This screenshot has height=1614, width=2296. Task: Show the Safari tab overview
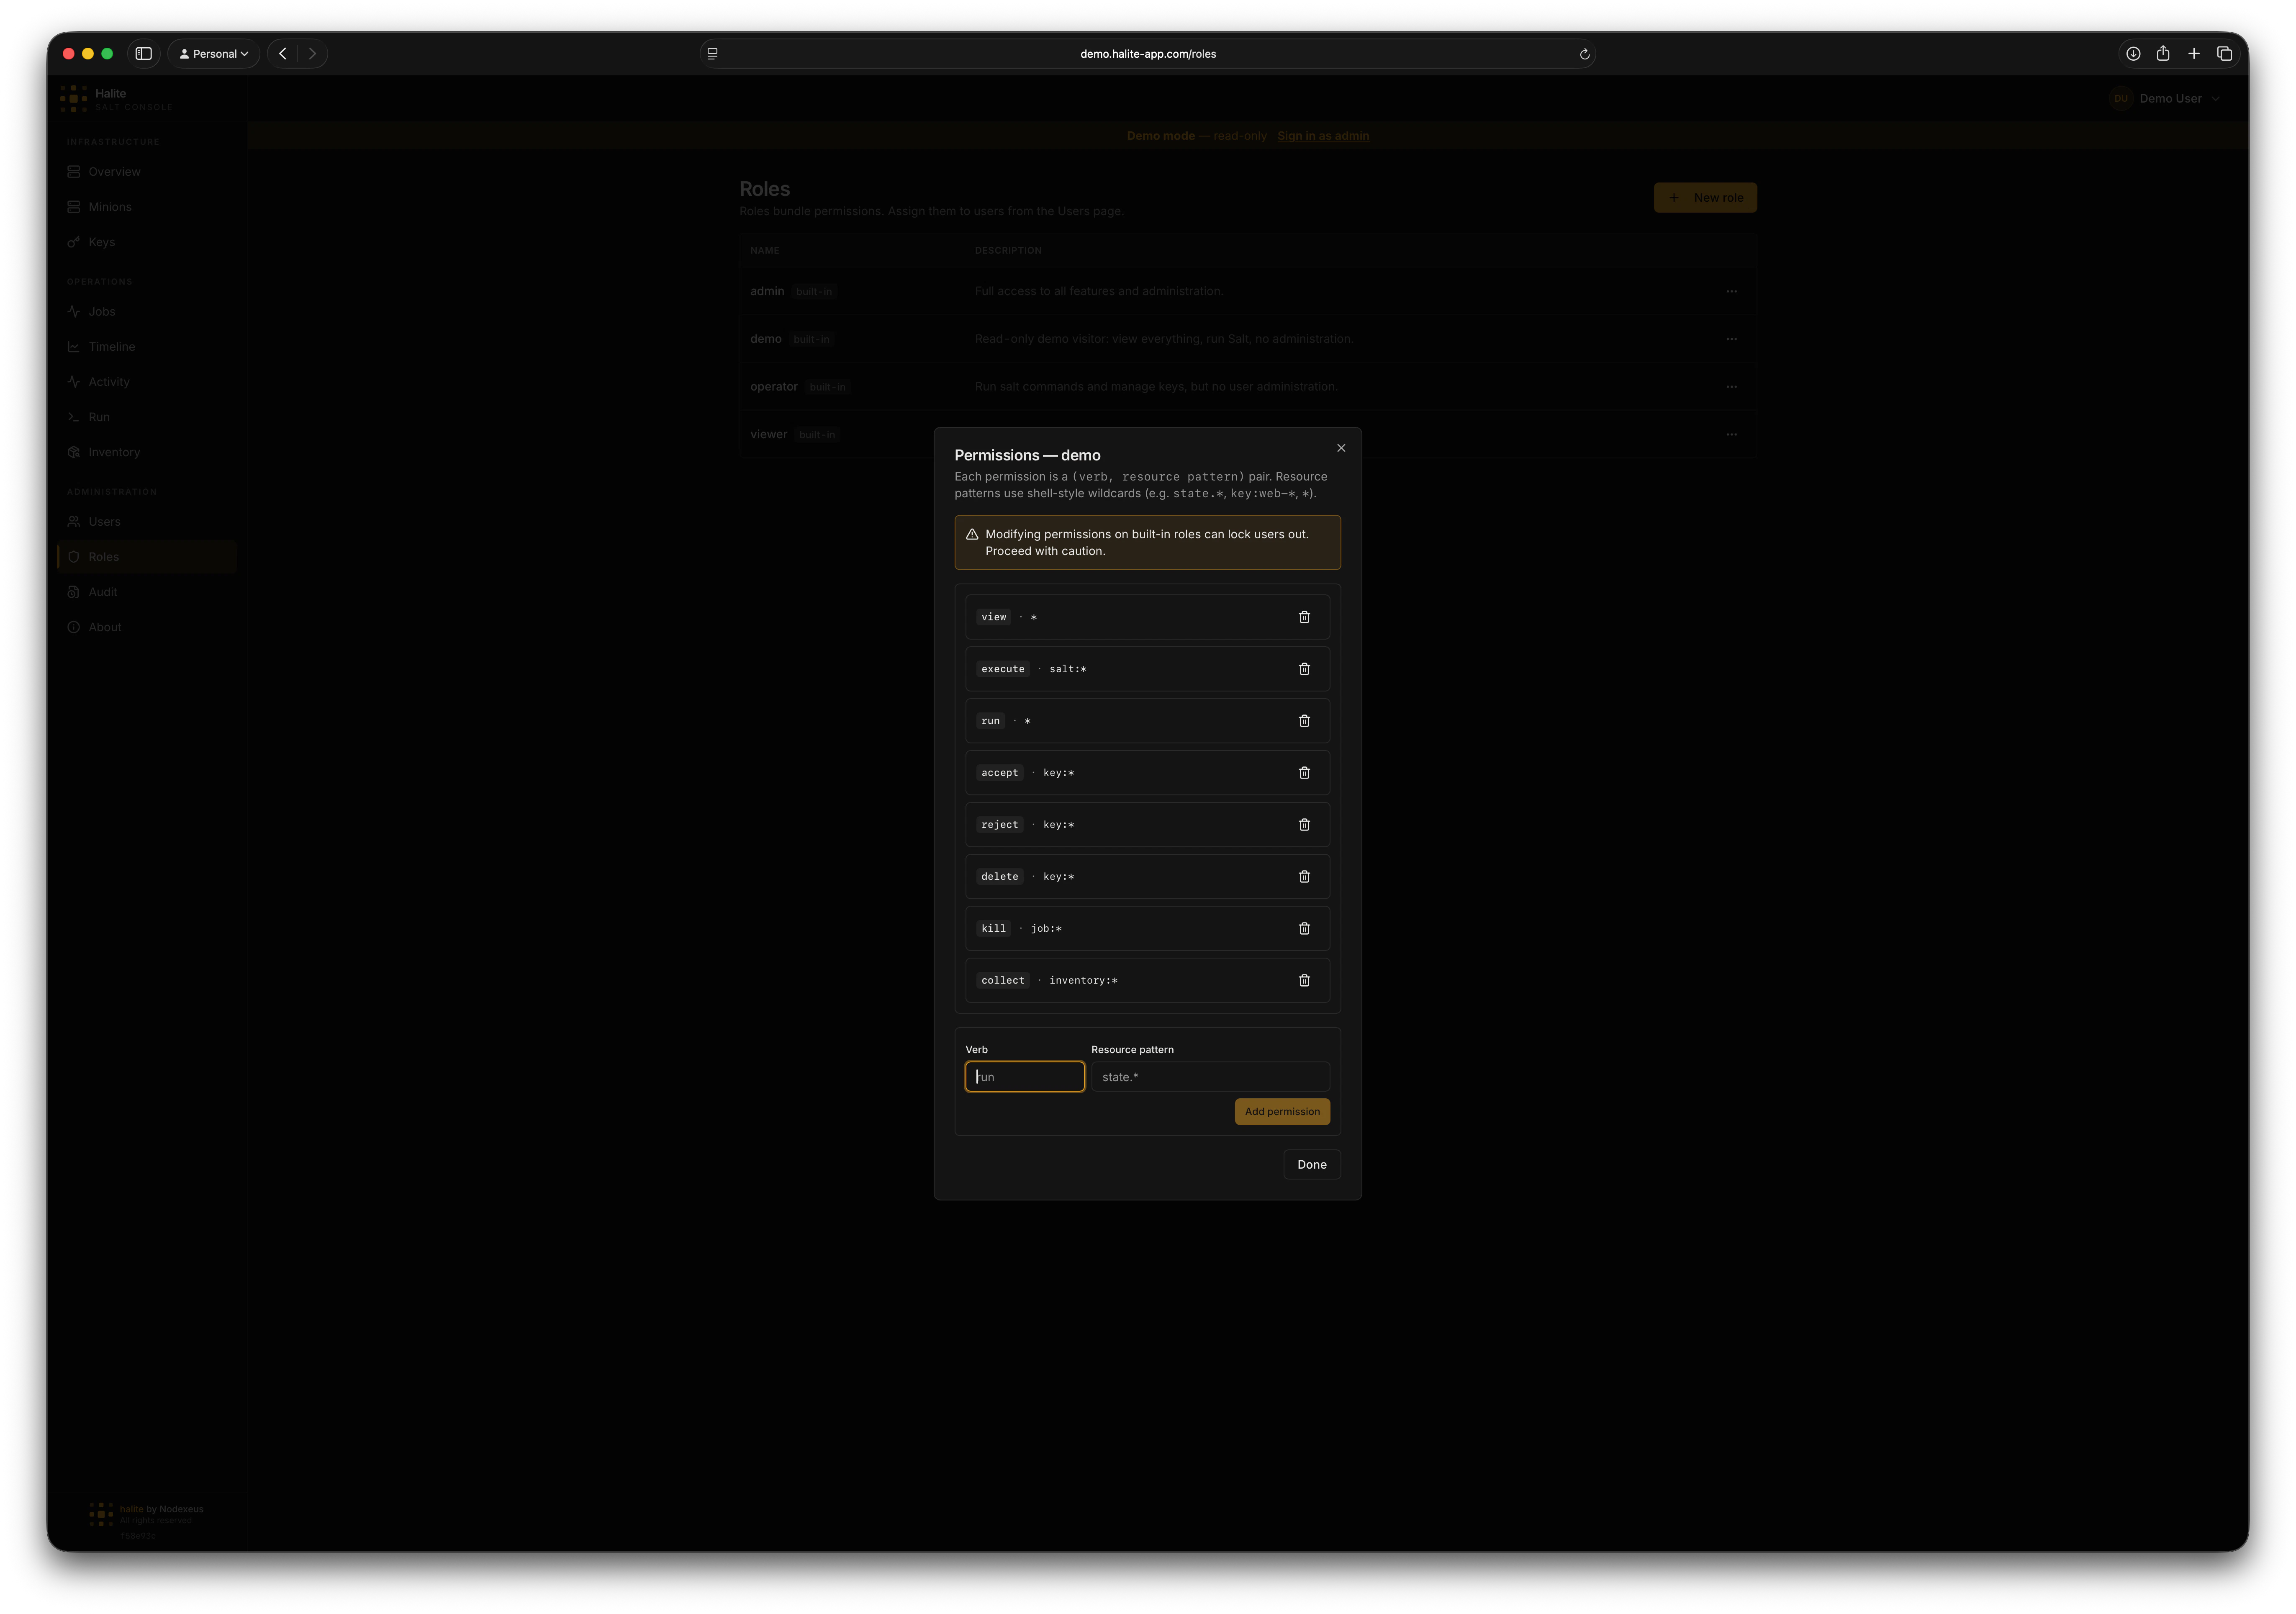[2224, 54]
